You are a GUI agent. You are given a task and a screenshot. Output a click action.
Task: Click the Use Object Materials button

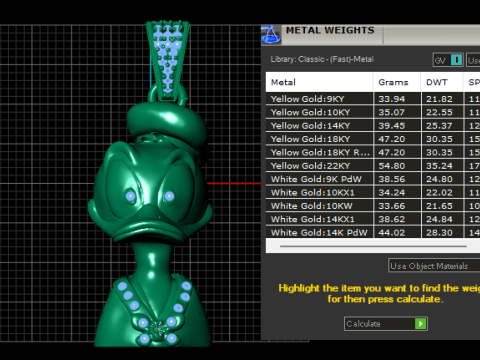[434, 266]
